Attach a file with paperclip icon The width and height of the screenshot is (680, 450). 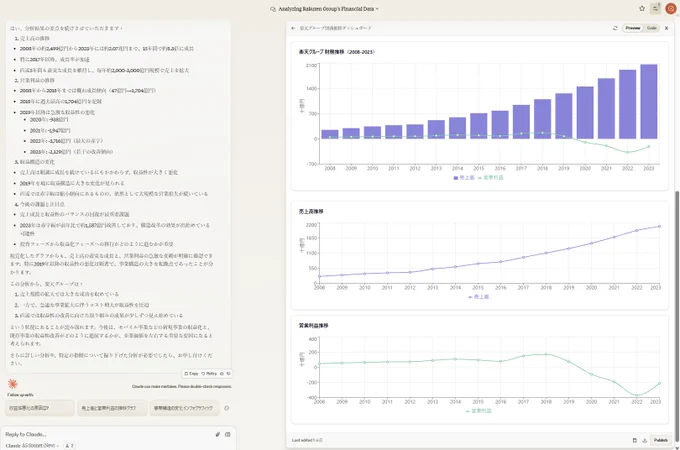coord(218,434)
